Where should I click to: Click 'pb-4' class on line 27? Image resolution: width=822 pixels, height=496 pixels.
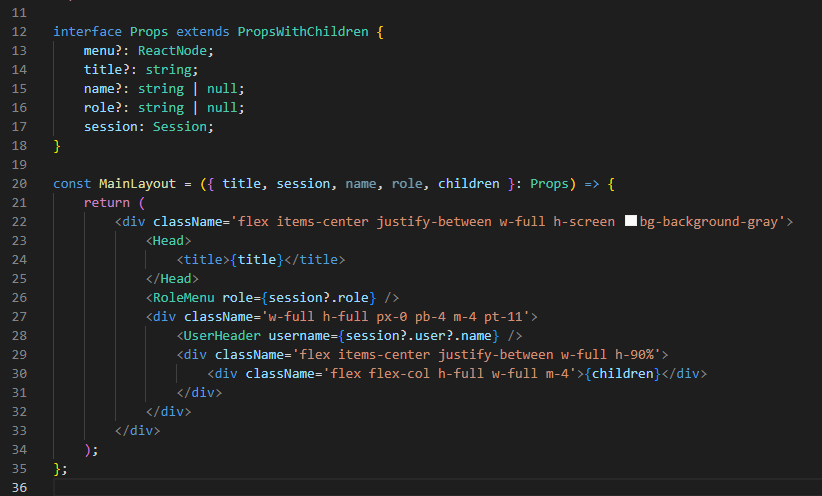430,316
